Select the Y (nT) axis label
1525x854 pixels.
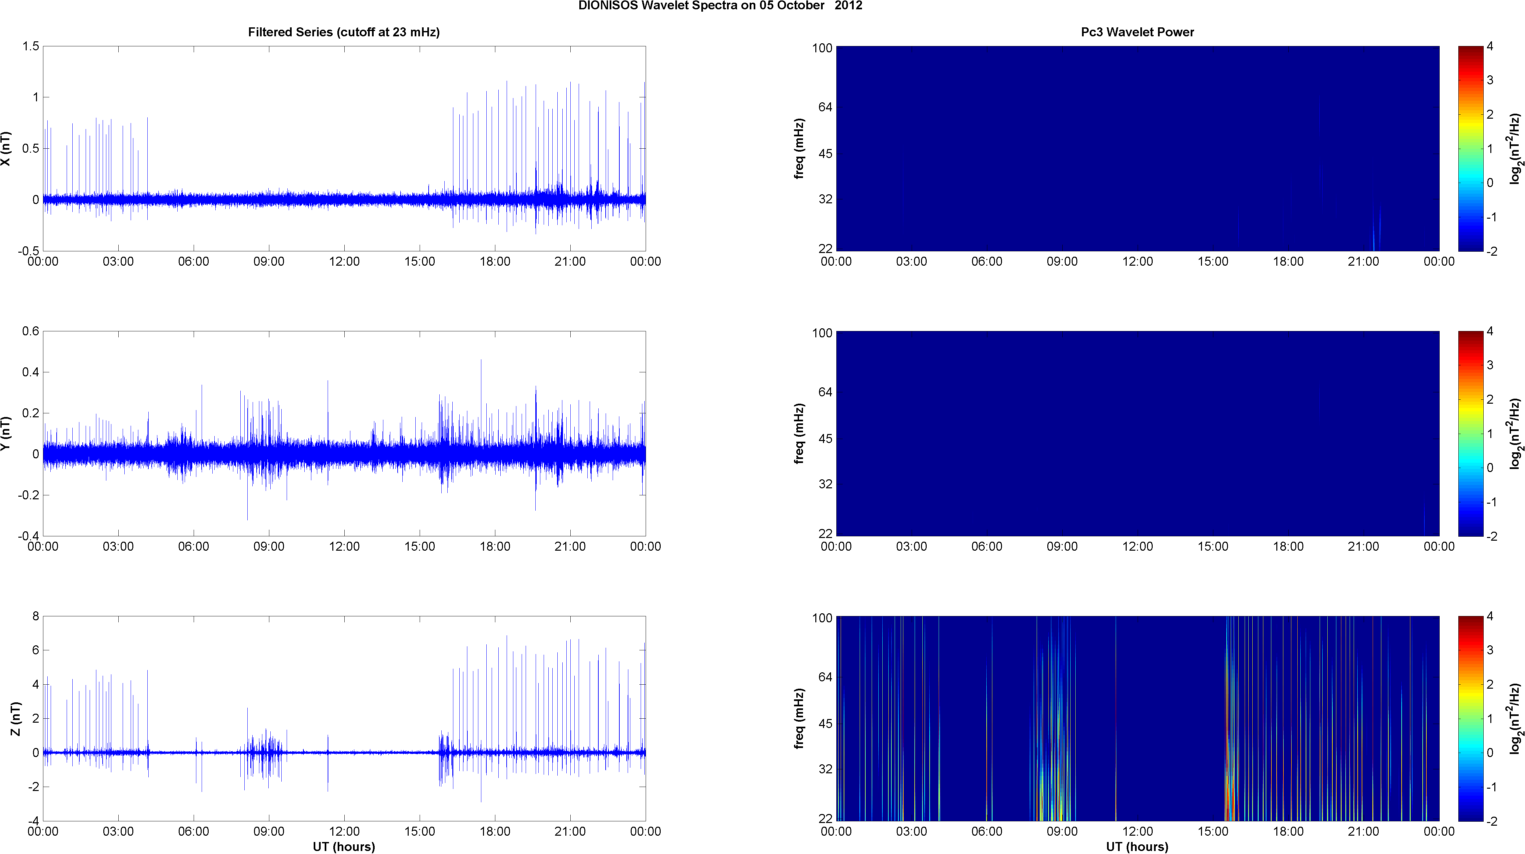[6, 433]
